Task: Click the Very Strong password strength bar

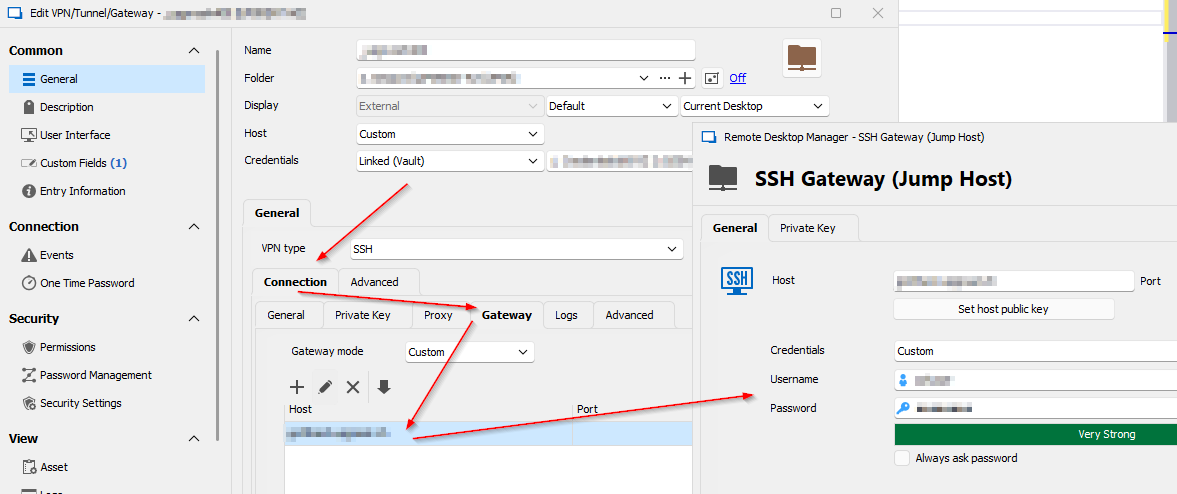Action: [x=1036, y=434]
